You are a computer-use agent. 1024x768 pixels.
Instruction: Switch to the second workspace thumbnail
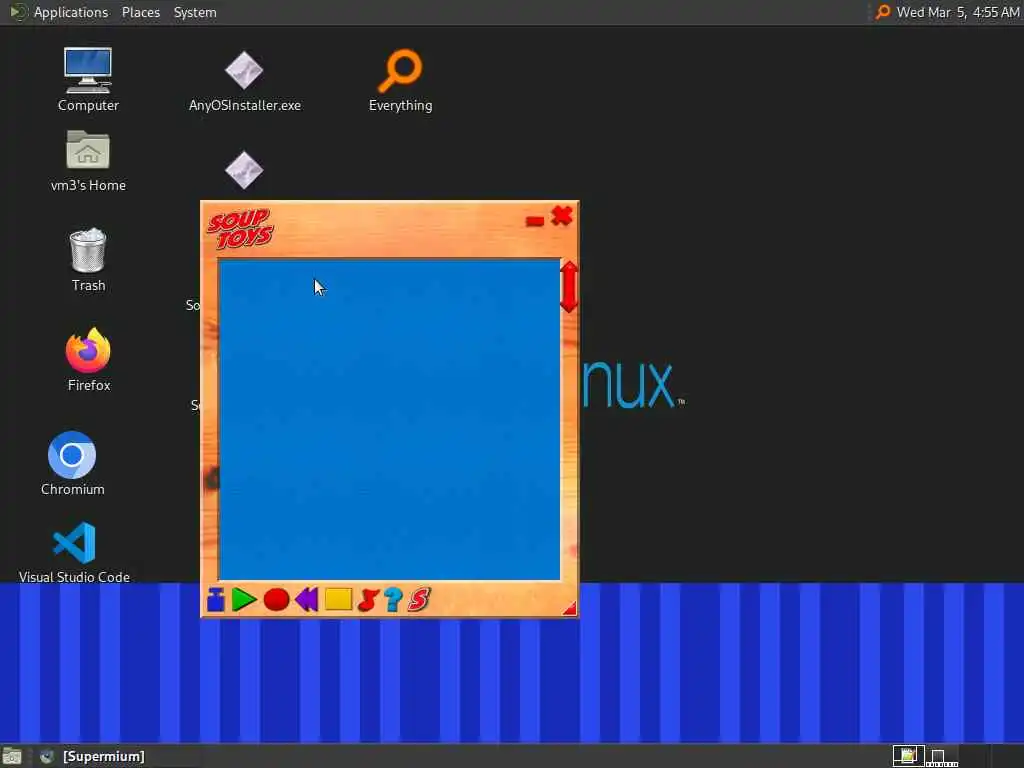tap(942, 756)
